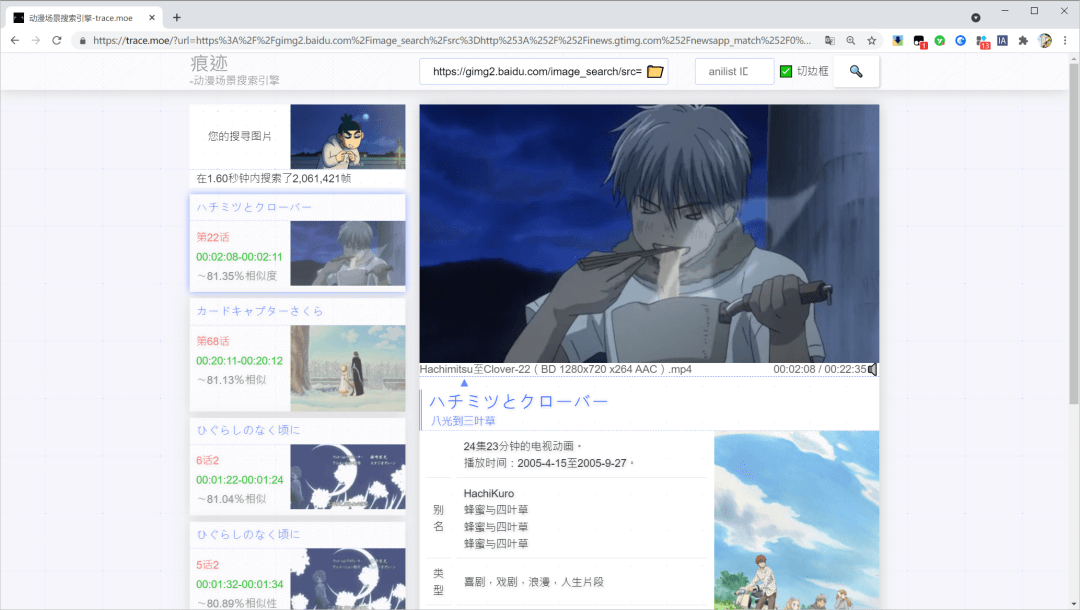This screenshot has height=610, width=1080.
Task: Click the 00:01:32-00:01:34 timestamp
Action: tap(240, 585)
